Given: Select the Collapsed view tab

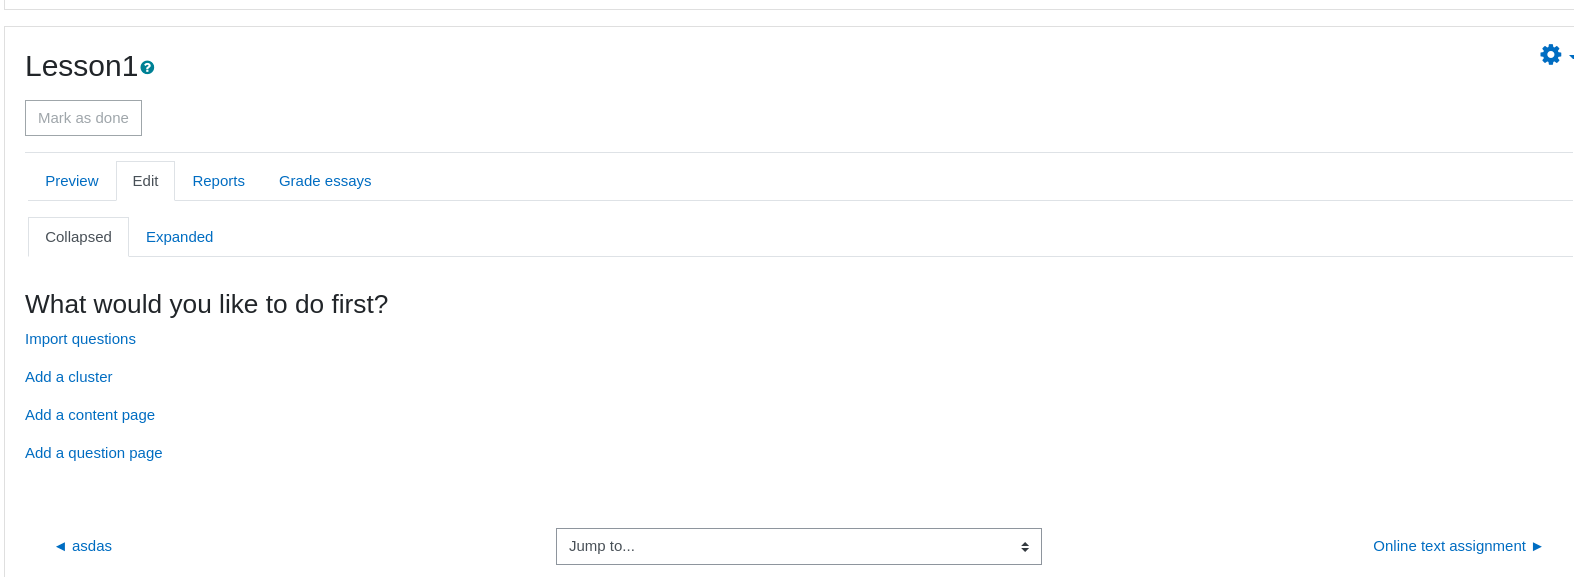Looking at the screenshot, I should click(x=78, y=237).
